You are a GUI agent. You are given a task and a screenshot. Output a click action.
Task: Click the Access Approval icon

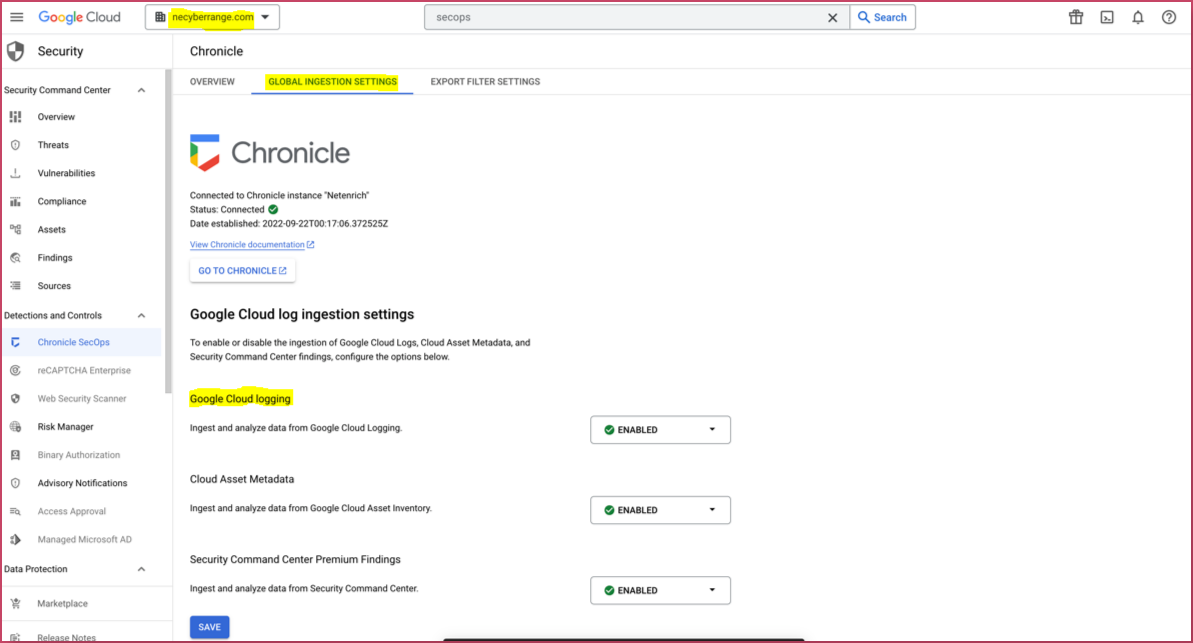pyautogui.click(x=15, y=511)
